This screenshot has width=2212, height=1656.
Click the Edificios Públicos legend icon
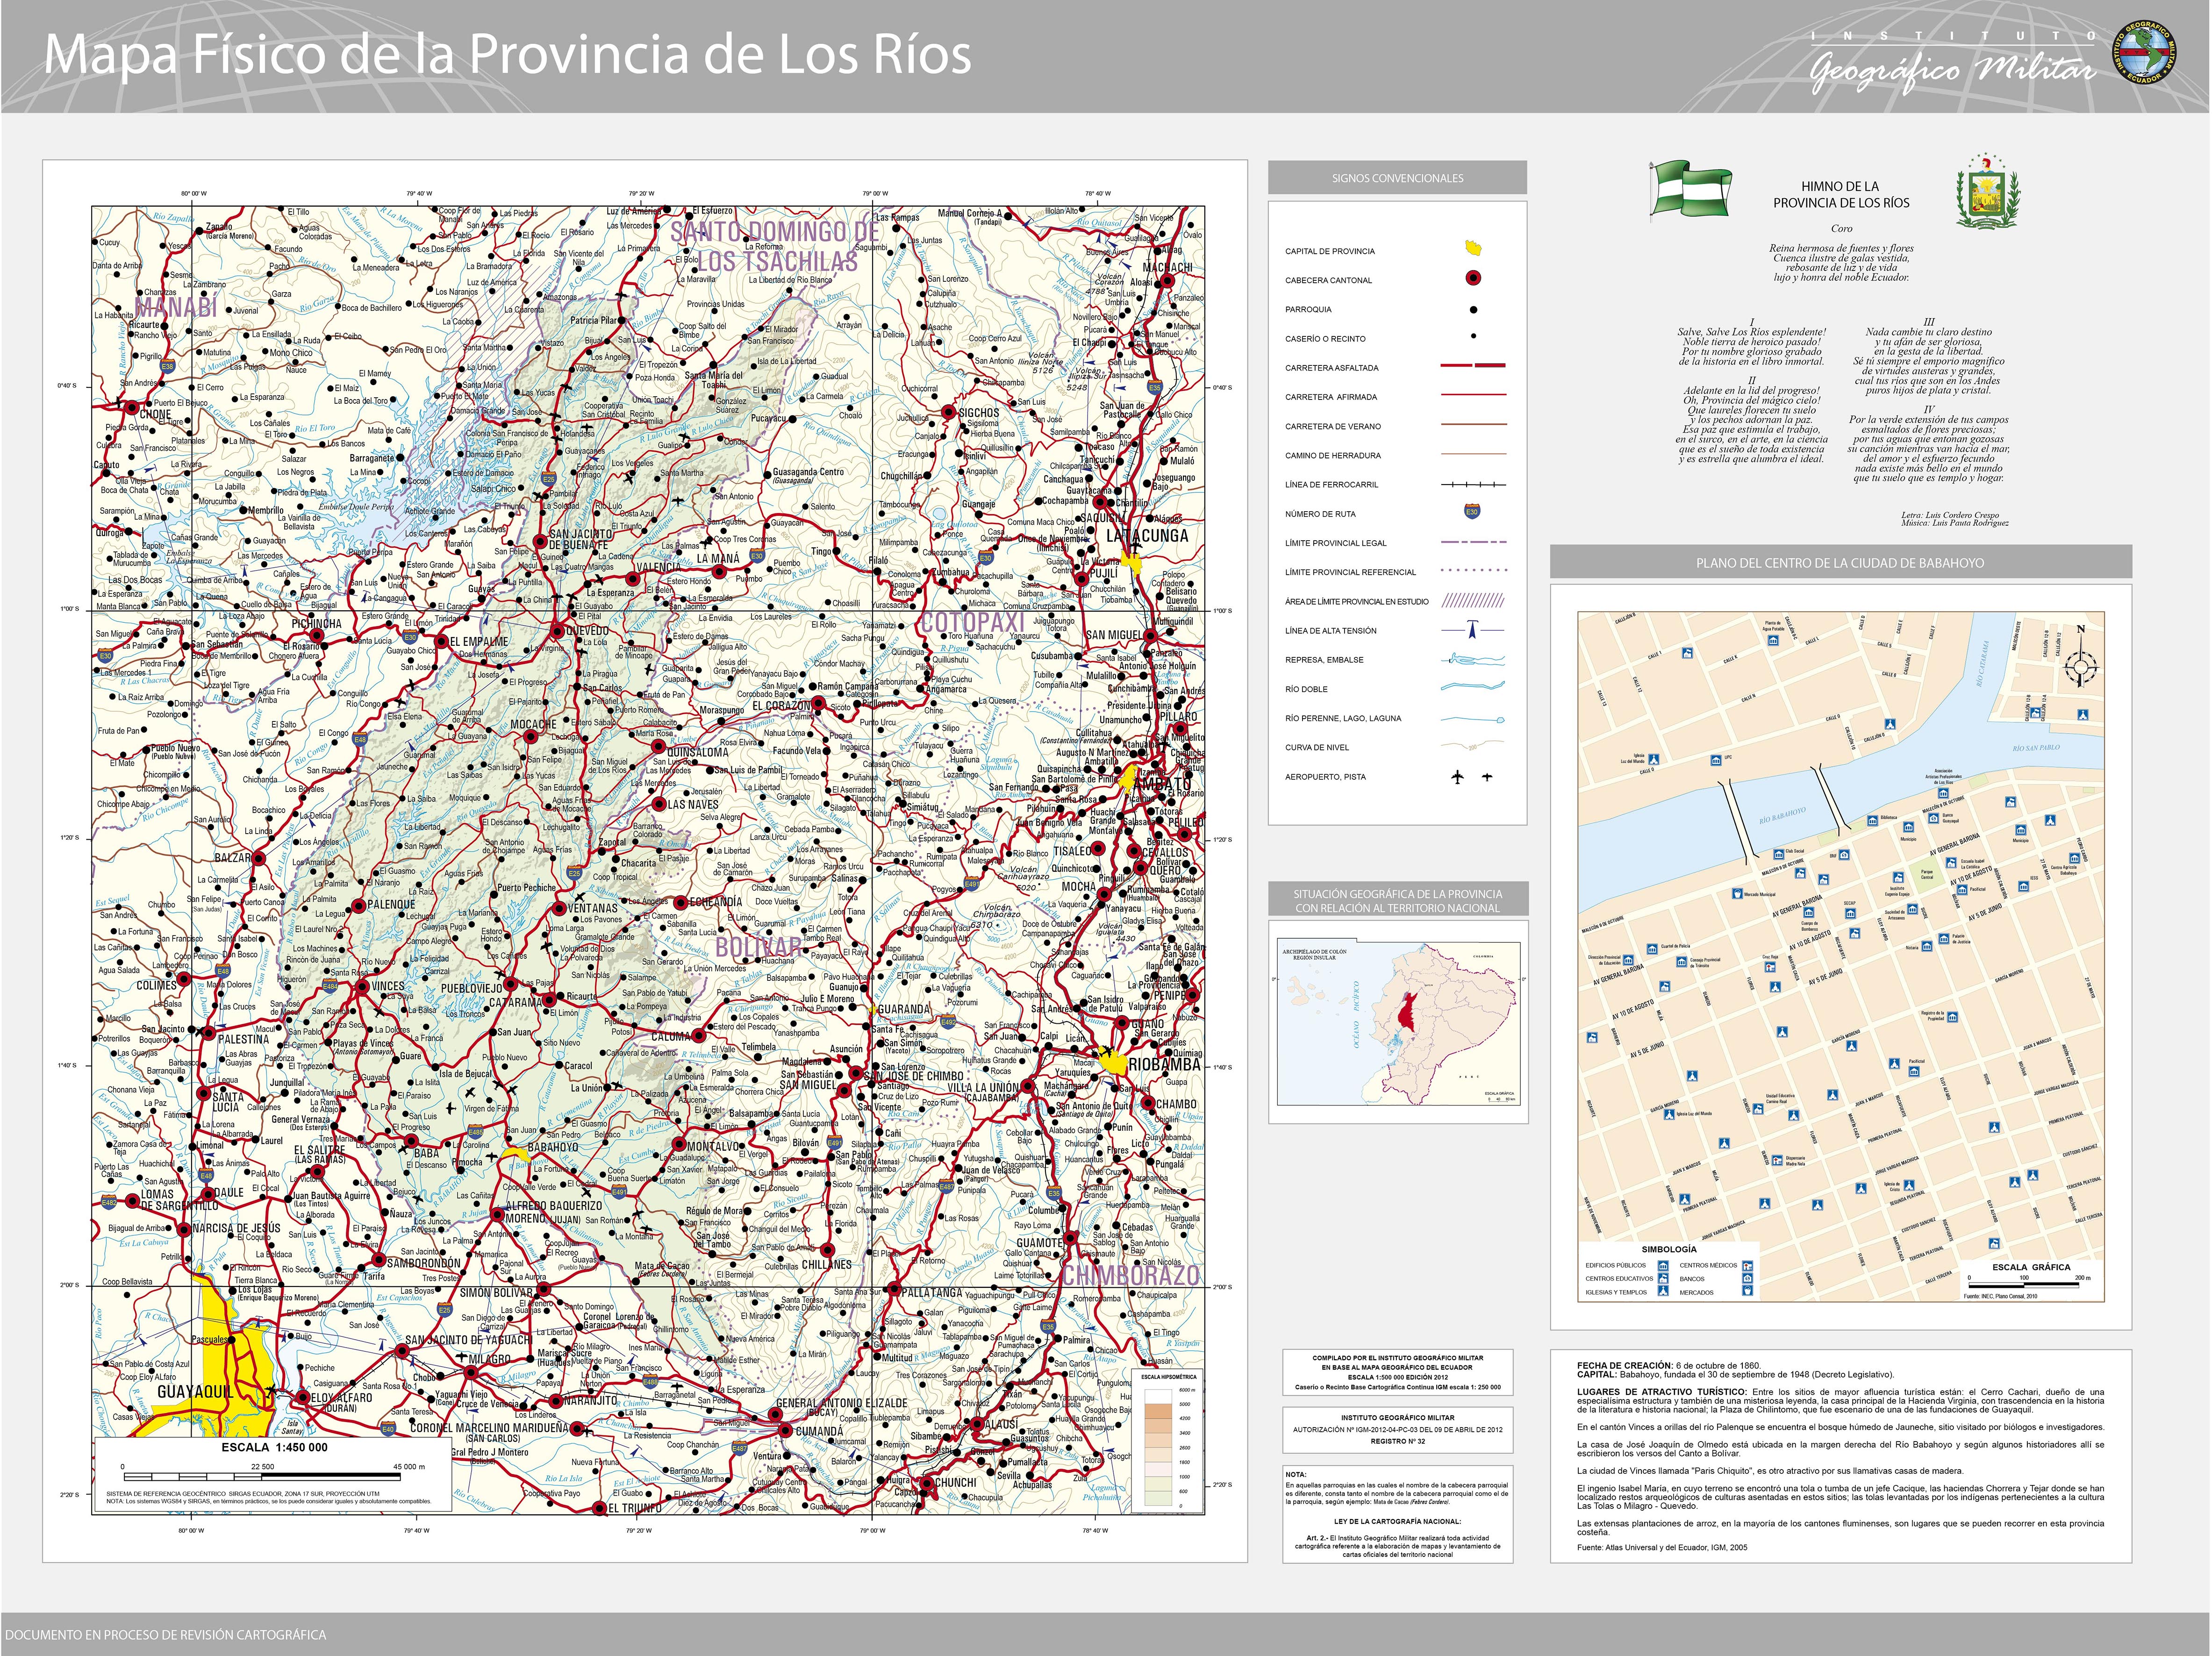point(1663,1266)
